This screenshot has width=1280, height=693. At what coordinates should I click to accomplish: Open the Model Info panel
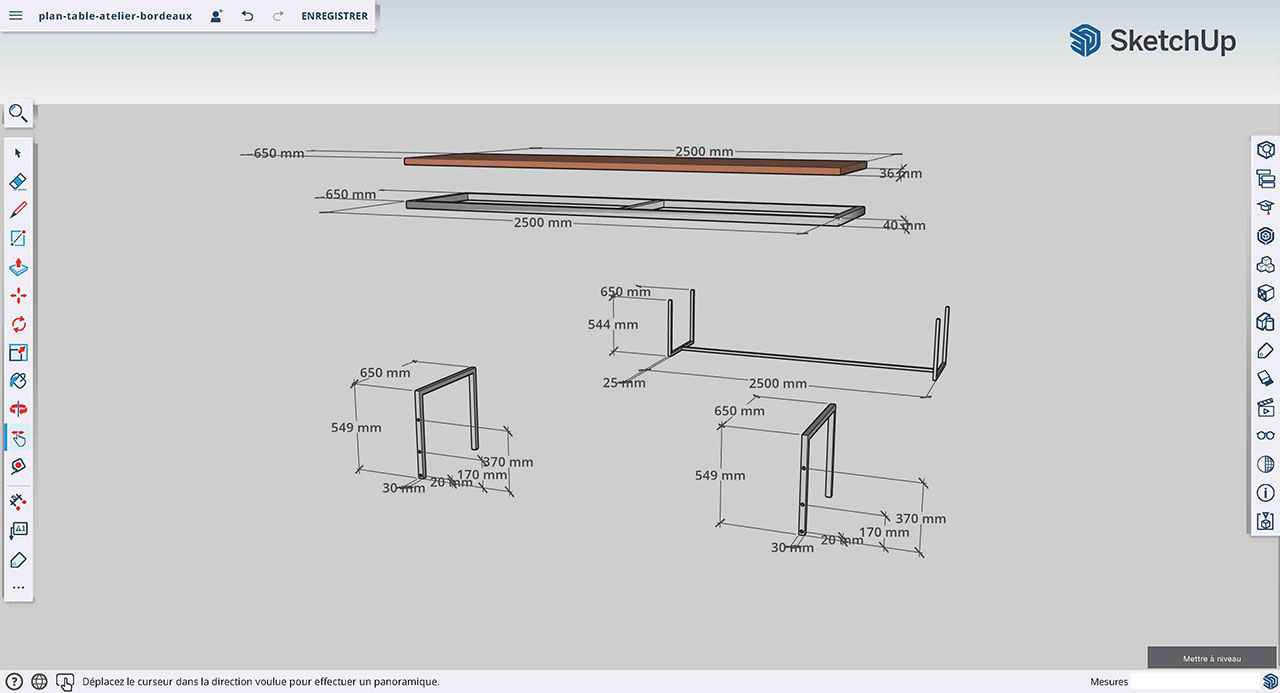coord(1265,493)
